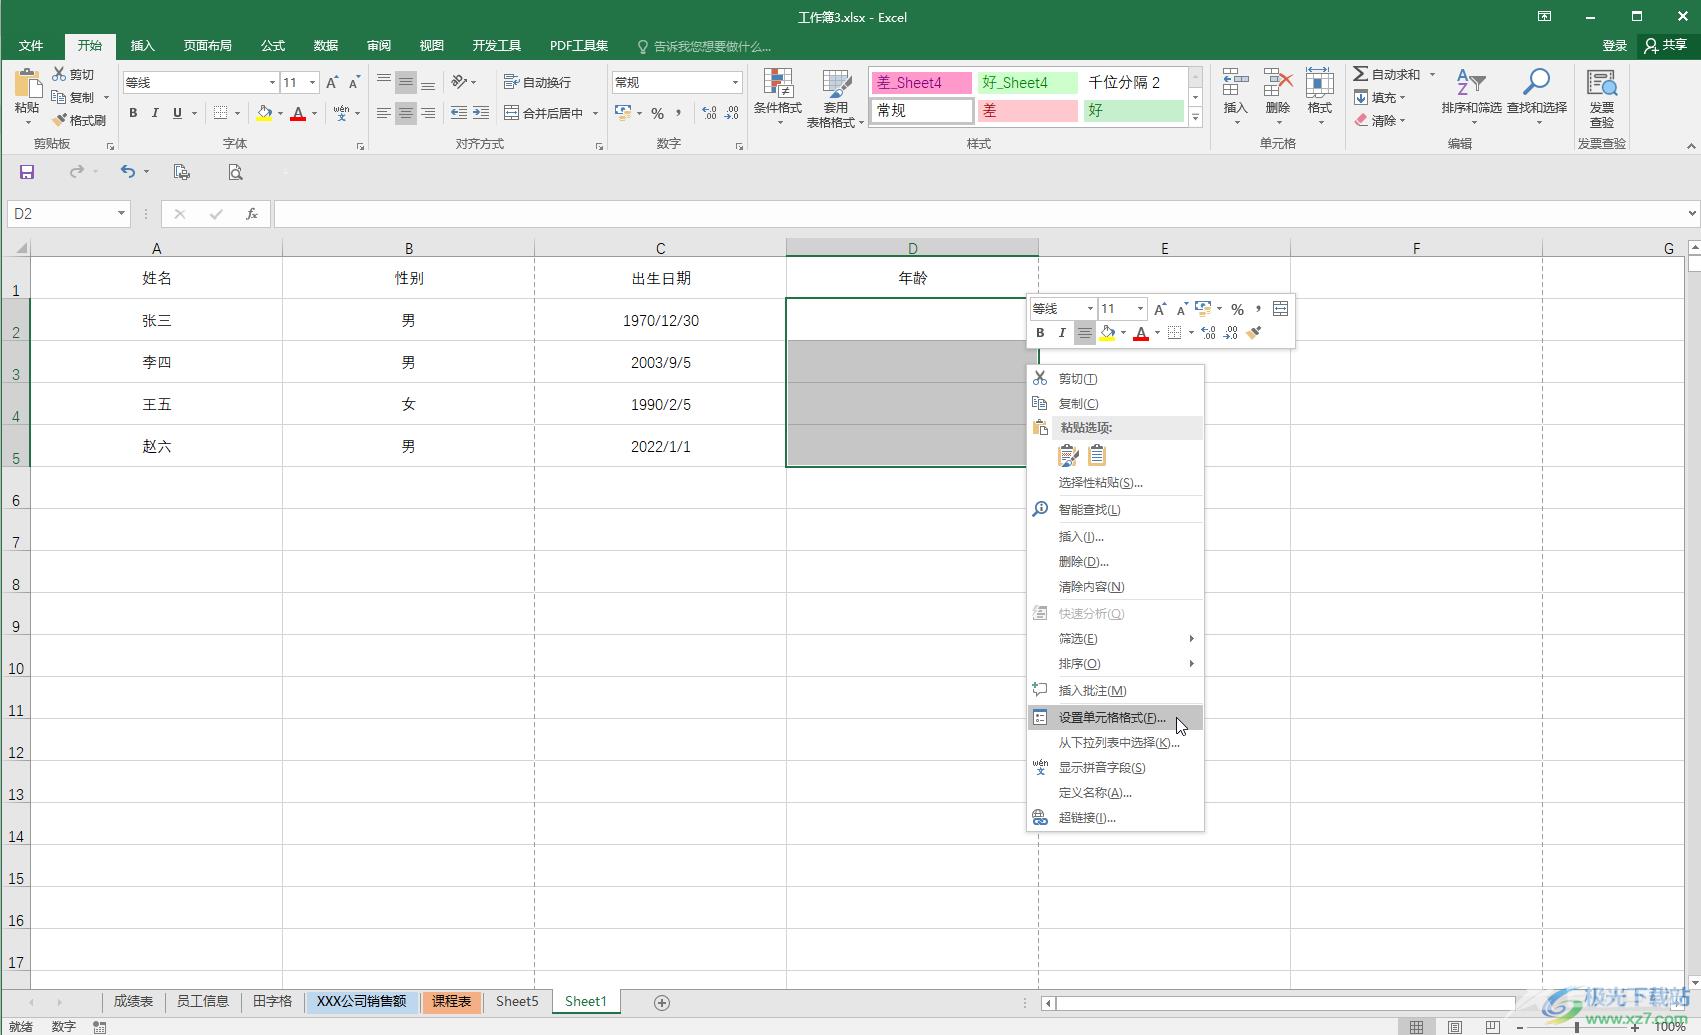The image size is (1701, 1035).
Task: Apply the 好 cell style
Action: click(1134, 110)
